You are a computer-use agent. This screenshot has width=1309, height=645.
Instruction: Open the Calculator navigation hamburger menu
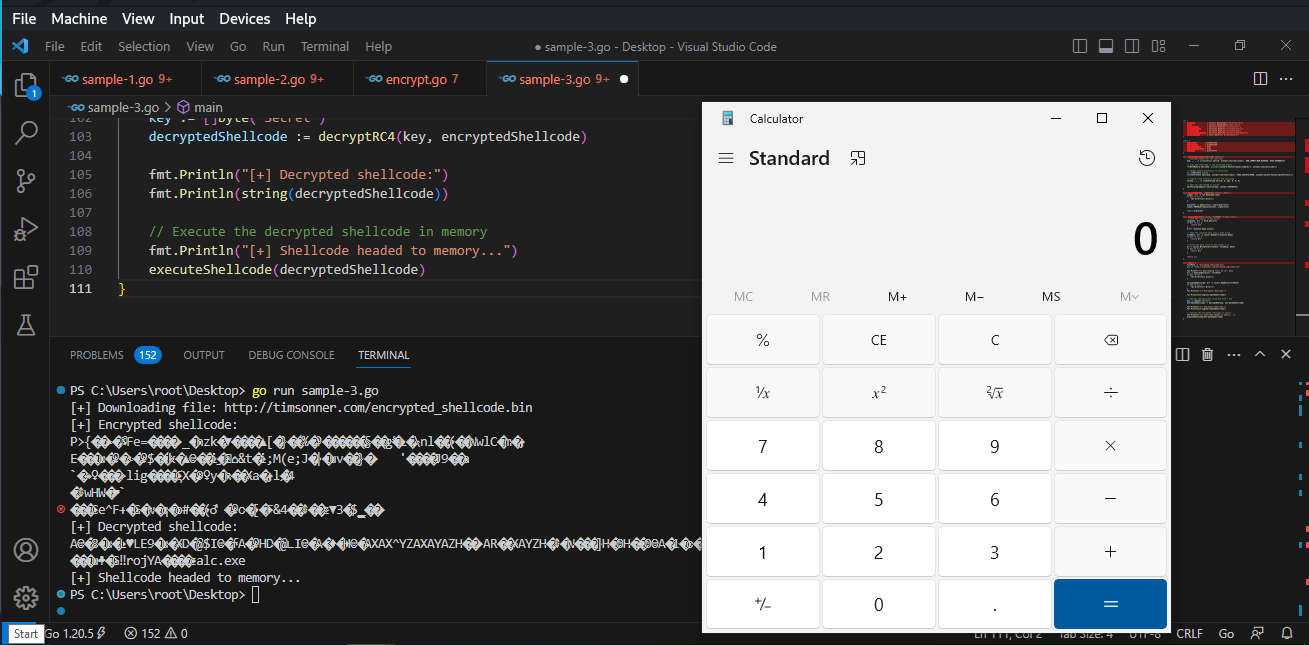pyautogui.click(x=727, y=158)
